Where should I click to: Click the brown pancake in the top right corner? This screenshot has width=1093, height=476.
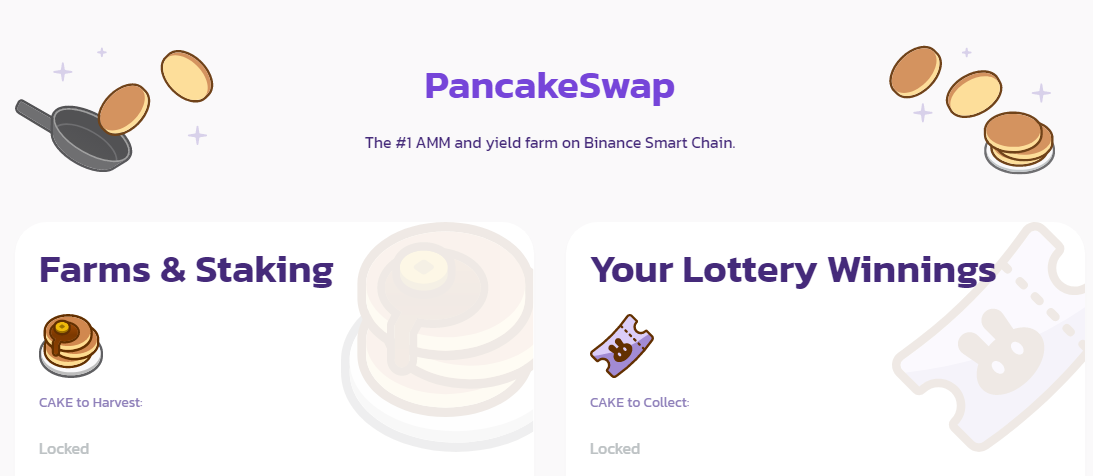coord(915,72)
